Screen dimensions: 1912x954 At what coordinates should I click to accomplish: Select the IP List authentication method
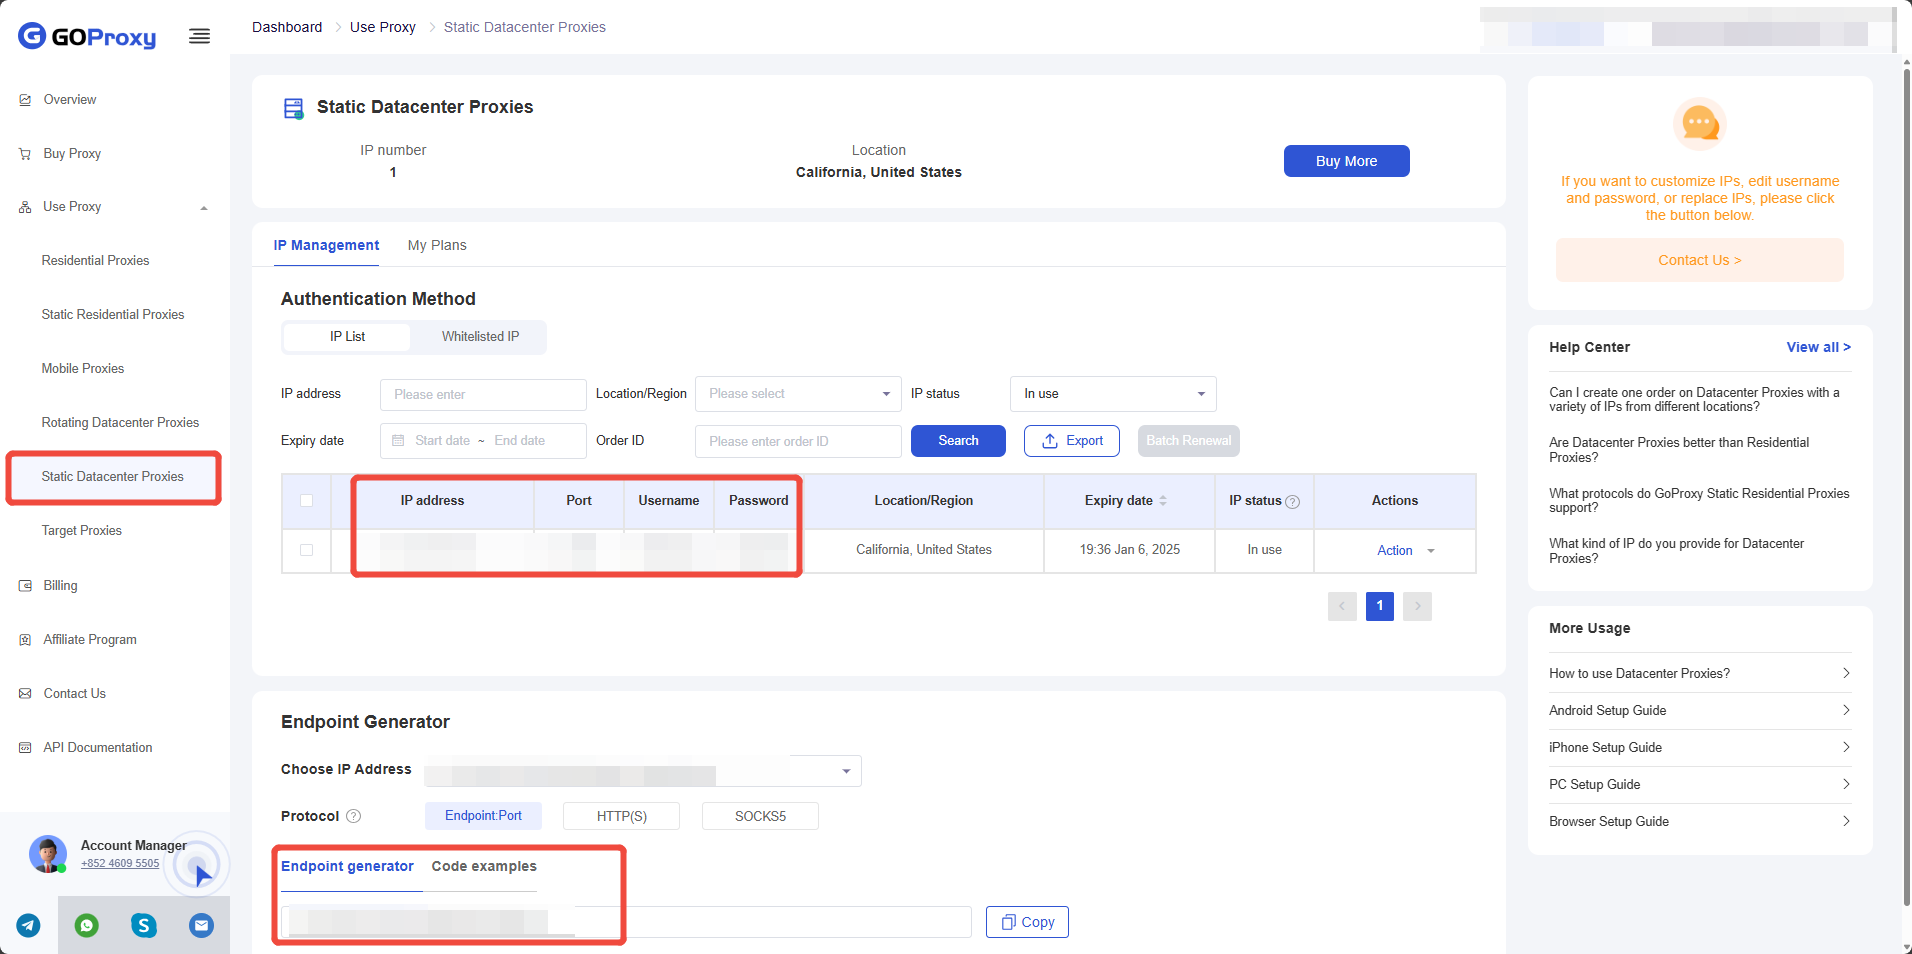point(347,337)
